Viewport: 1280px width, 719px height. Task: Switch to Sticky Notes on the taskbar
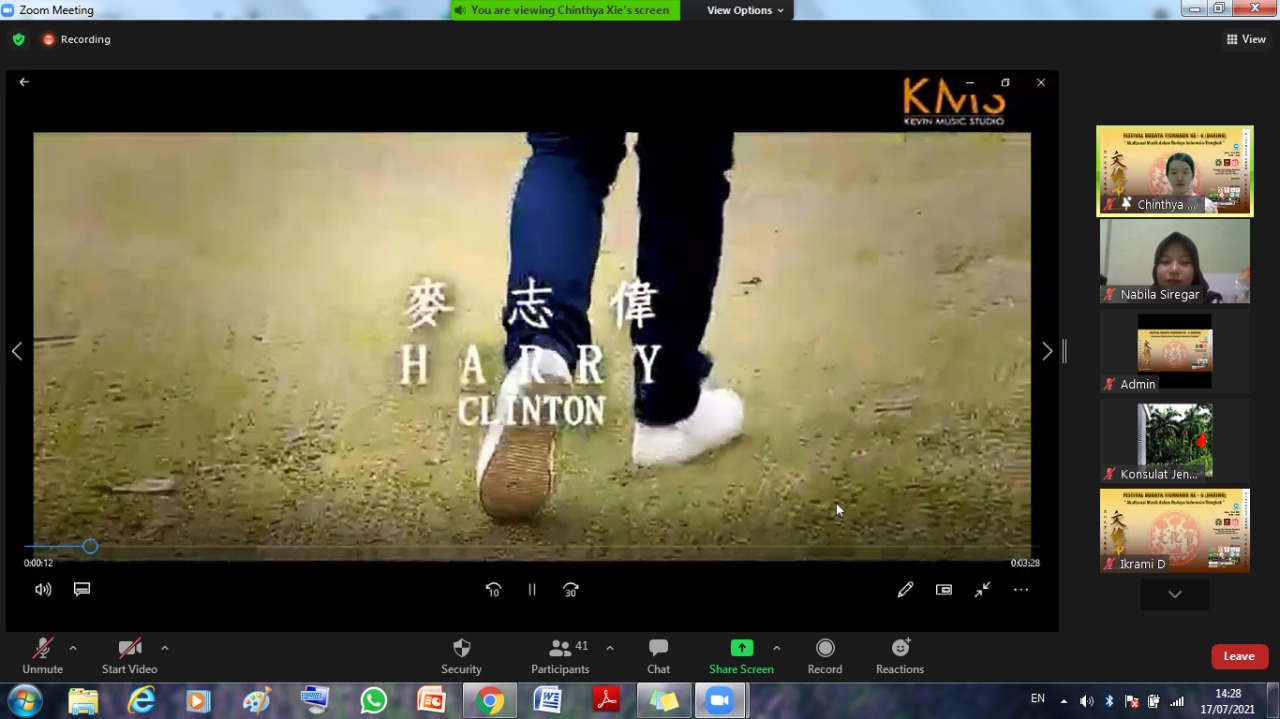point(664,701)
